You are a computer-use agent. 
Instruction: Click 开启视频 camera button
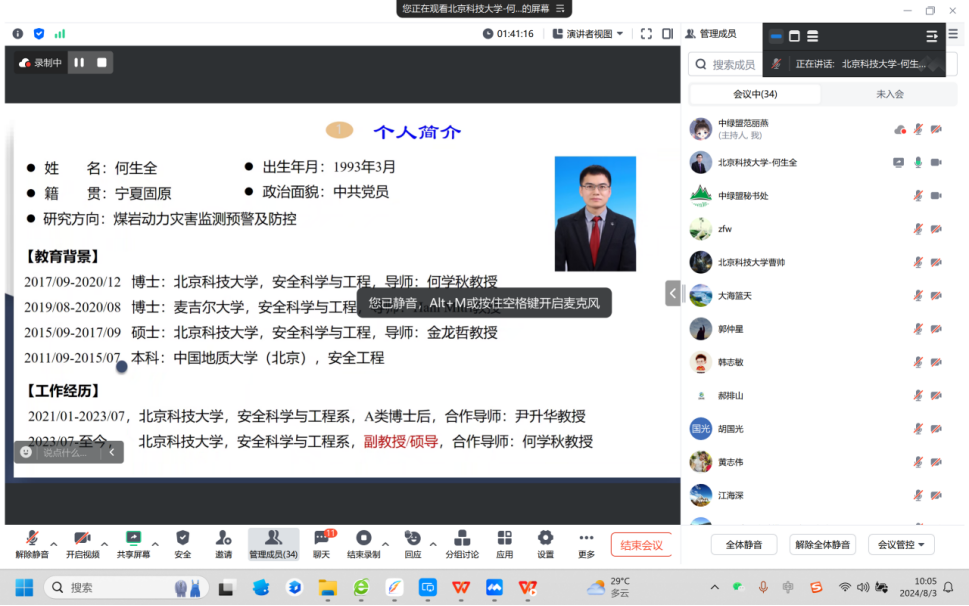pyautogui.click(x=83, y=544)
